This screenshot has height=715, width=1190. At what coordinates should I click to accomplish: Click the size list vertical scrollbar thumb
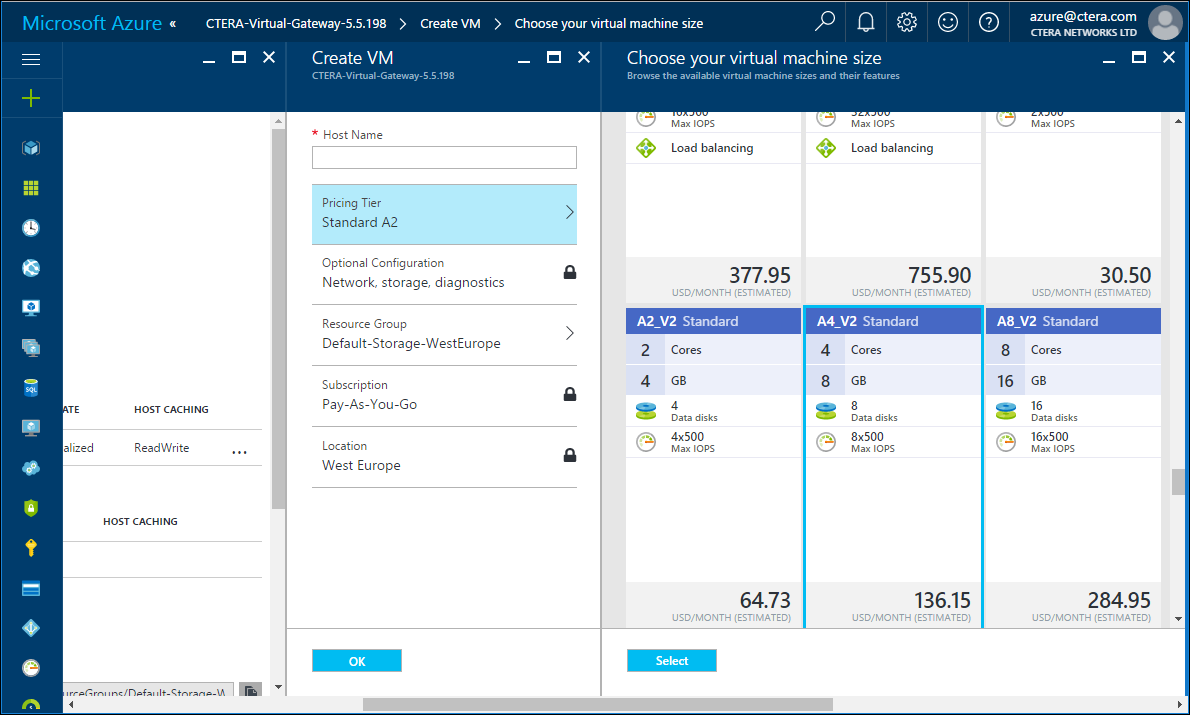[x=1178, y=482]
